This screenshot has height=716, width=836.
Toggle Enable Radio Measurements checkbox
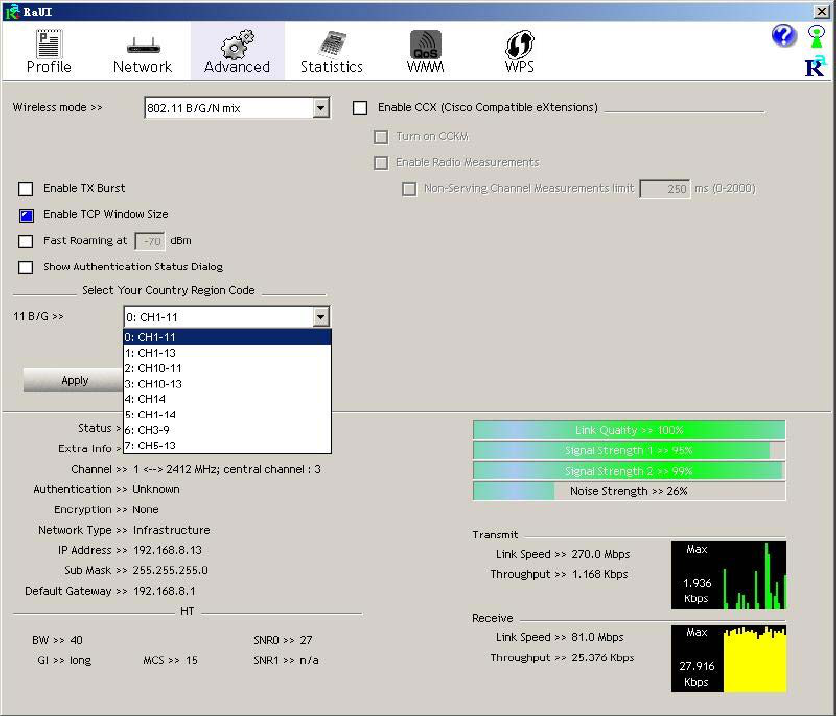tap(381, 163)
